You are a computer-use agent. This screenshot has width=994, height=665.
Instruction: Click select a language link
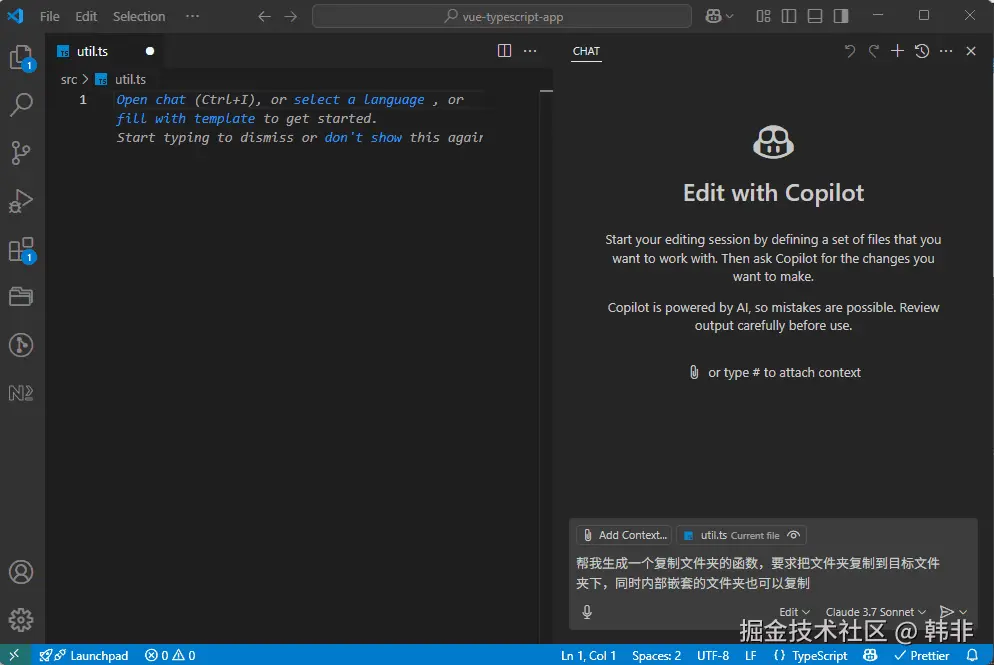point(359,100)
